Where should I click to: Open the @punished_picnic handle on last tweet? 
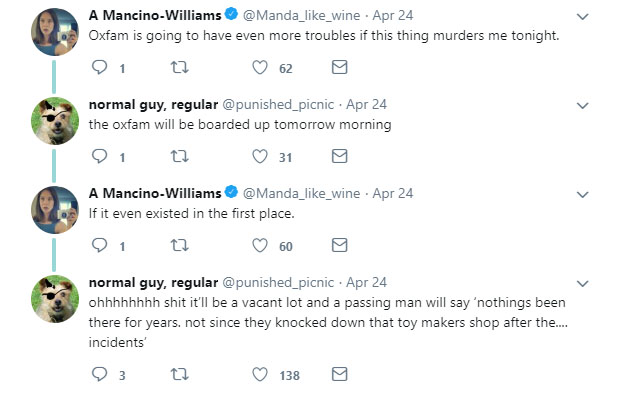click(x=282, y=283)
